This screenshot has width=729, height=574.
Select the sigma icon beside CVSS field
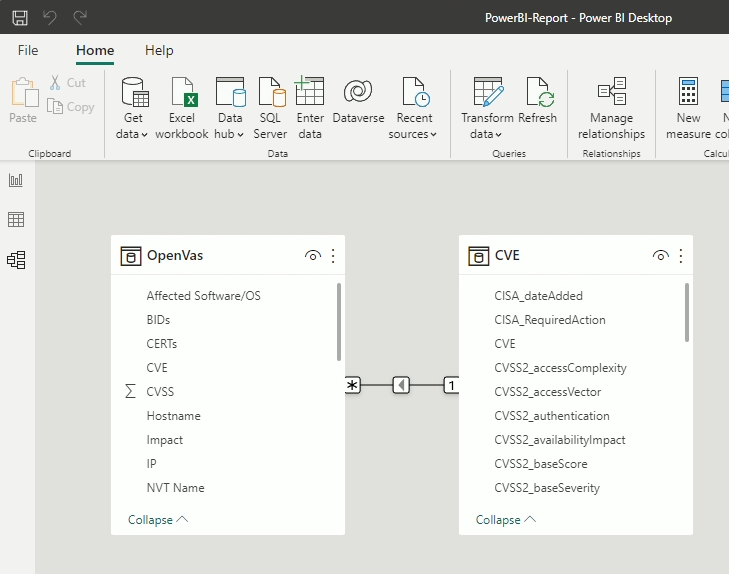click(131, 391)
